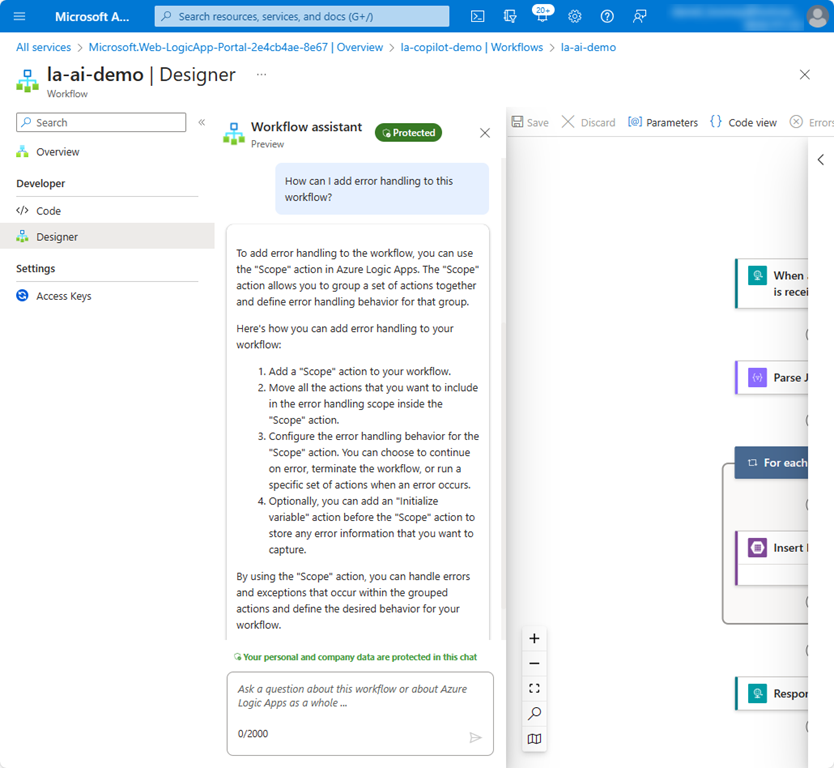Screen dimensions: 834x768
Task: Select Overview in the sidebar menu
Action: 57,152
